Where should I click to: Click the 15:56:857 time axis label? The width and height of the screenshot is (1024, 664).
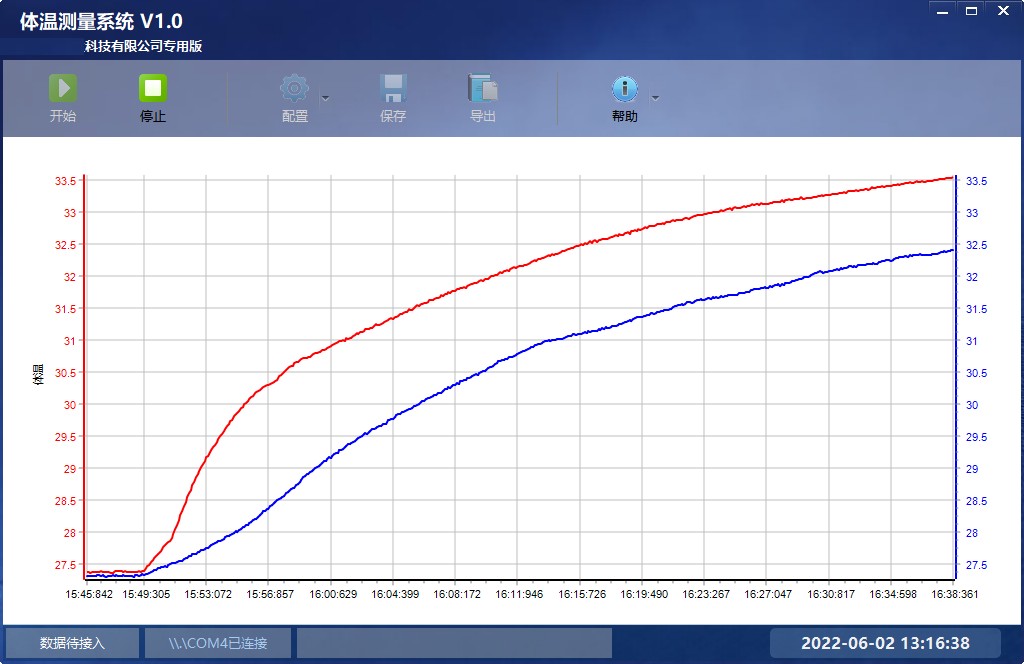[270, 594]
